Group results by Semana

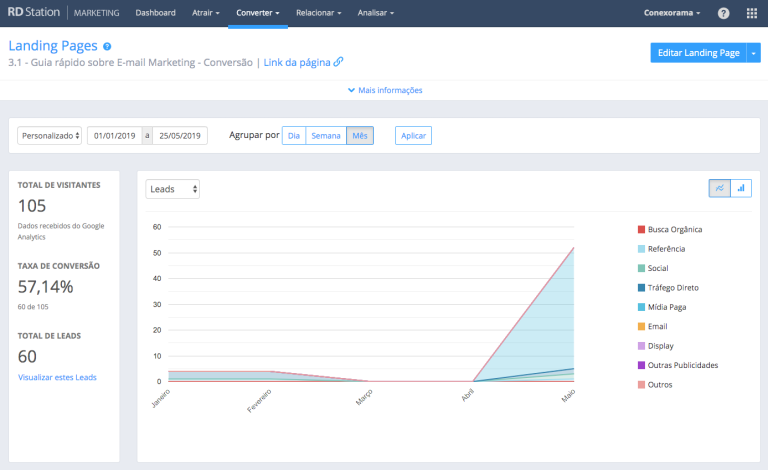point(325,136)
